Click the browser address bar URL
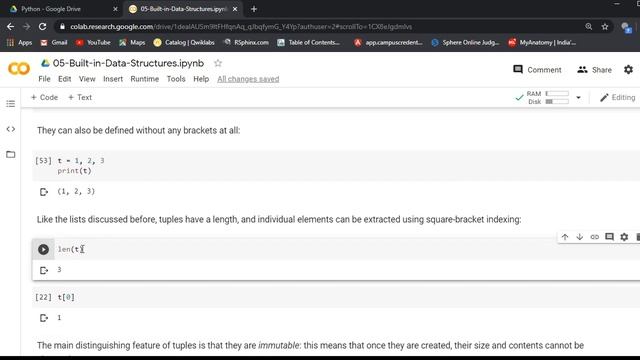This screenshot has height=360, width=640. coord(241,27)
